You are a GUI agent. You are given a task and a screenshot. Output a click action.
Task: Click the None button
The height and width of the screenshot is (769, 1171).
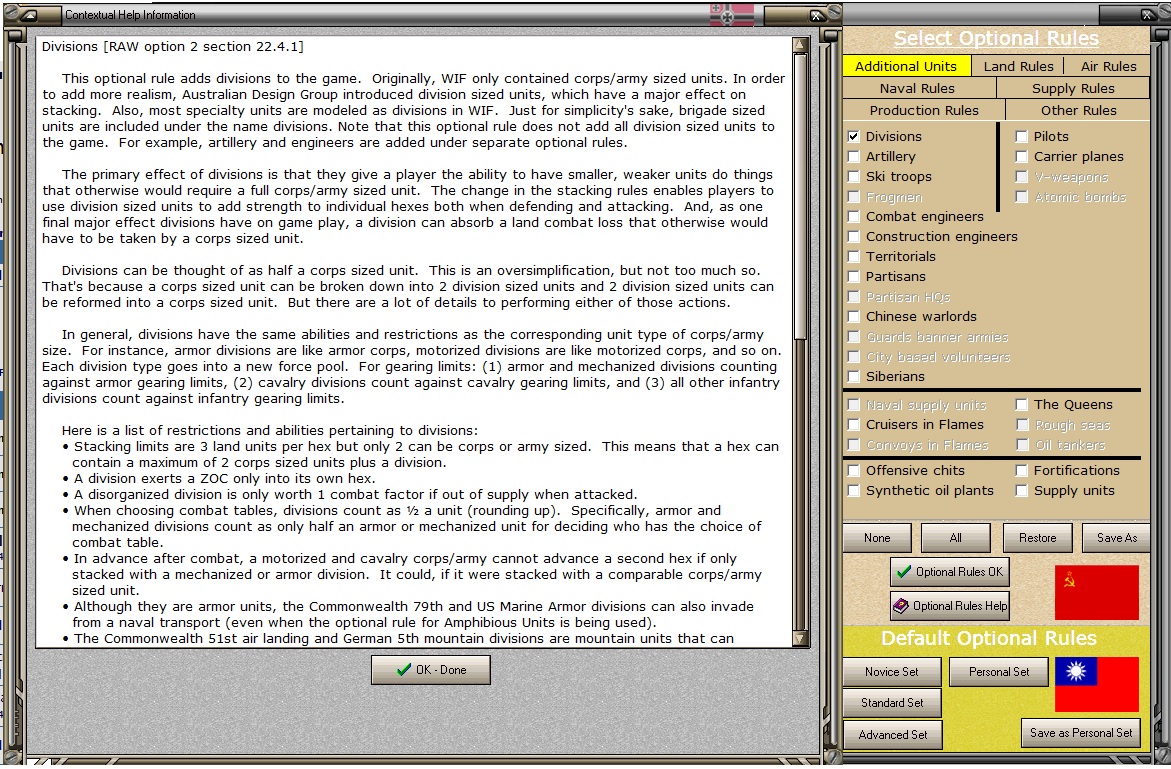tap(877, 538)
